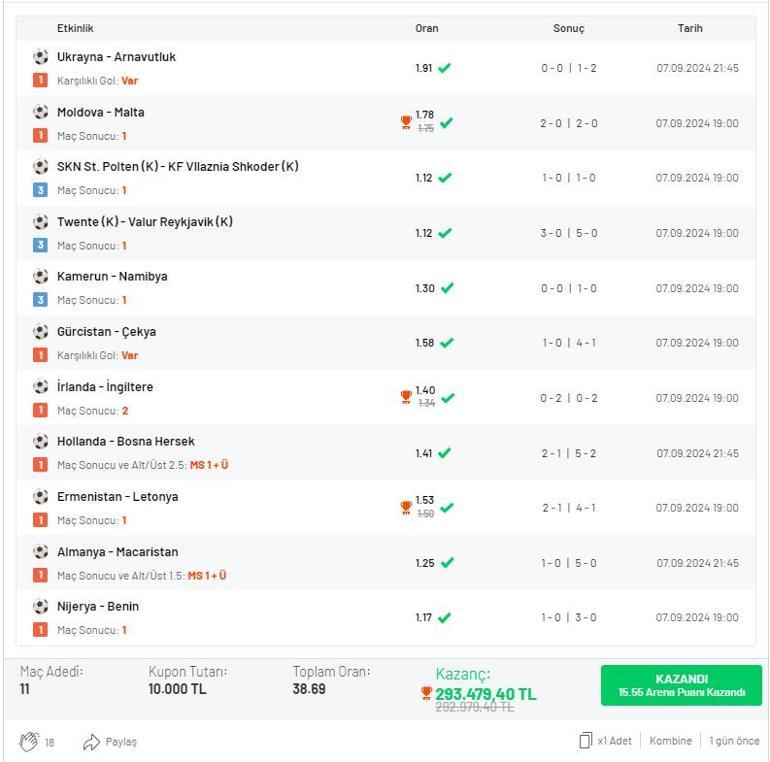Click the Etkinlik column header
The width and height of the screenshot is (770, 762).
coord(75,29)
